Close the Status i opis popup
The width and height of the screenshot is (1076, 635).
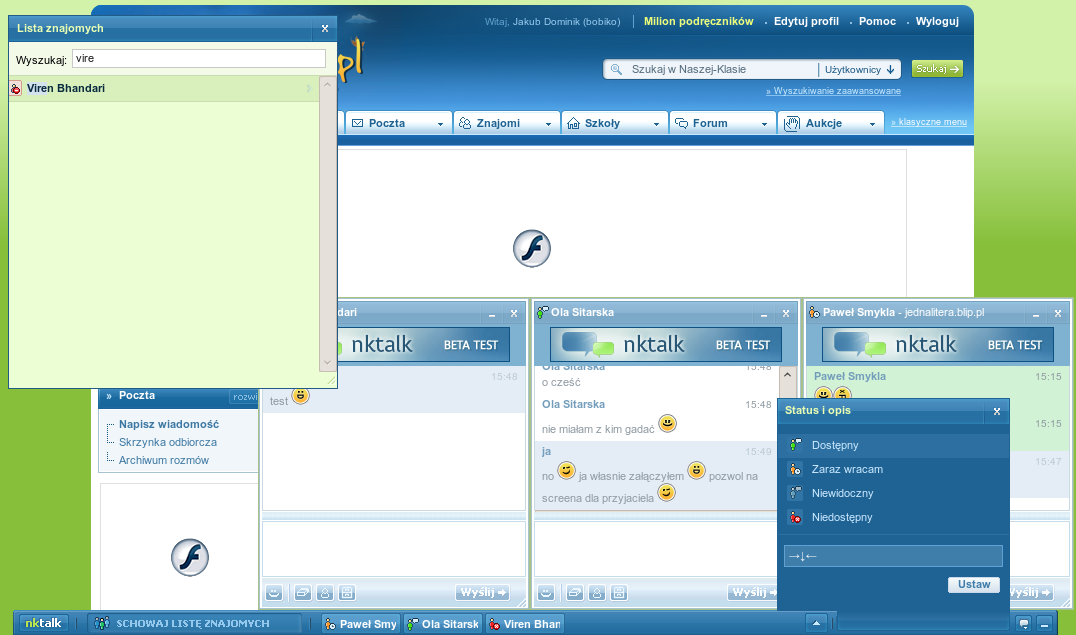[x=997, y=411]
